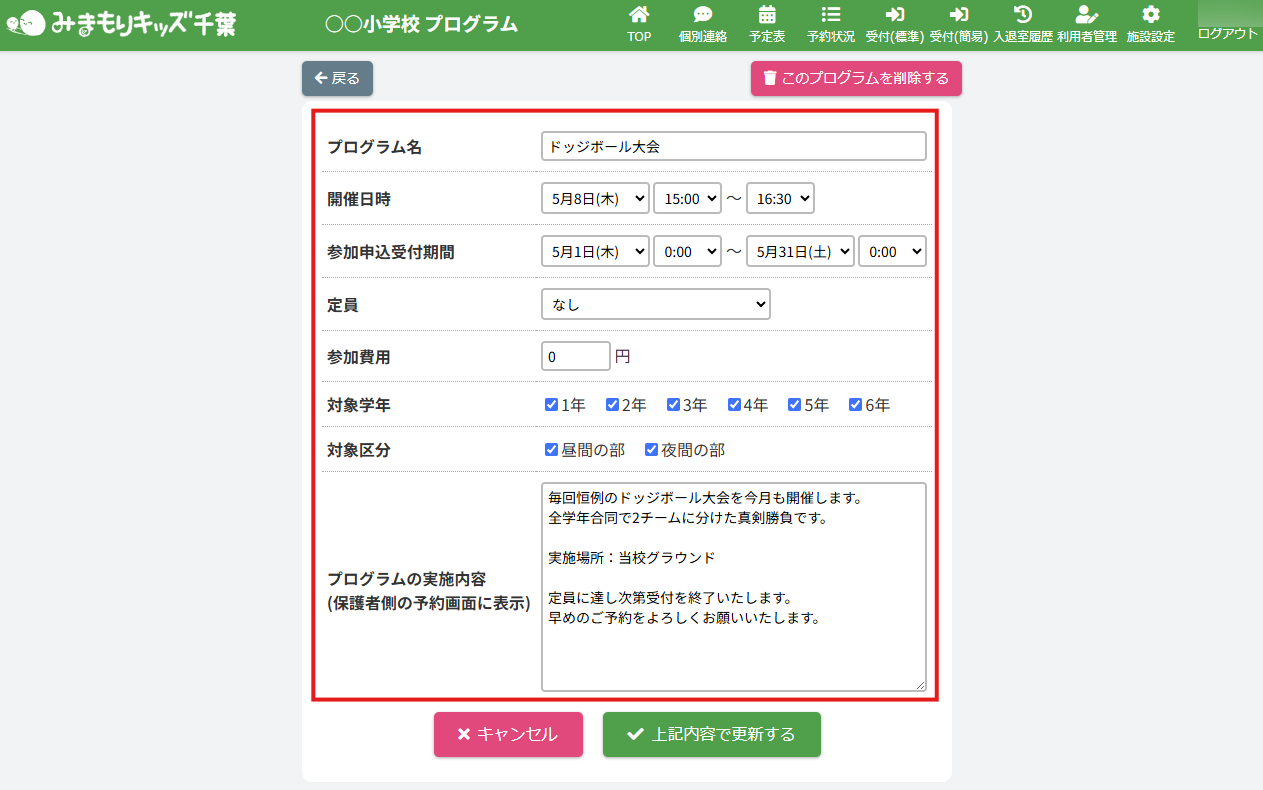Click このプログラムを削除する button
The height and width of the screenshot is (790, 1263).
pos(856,78)
